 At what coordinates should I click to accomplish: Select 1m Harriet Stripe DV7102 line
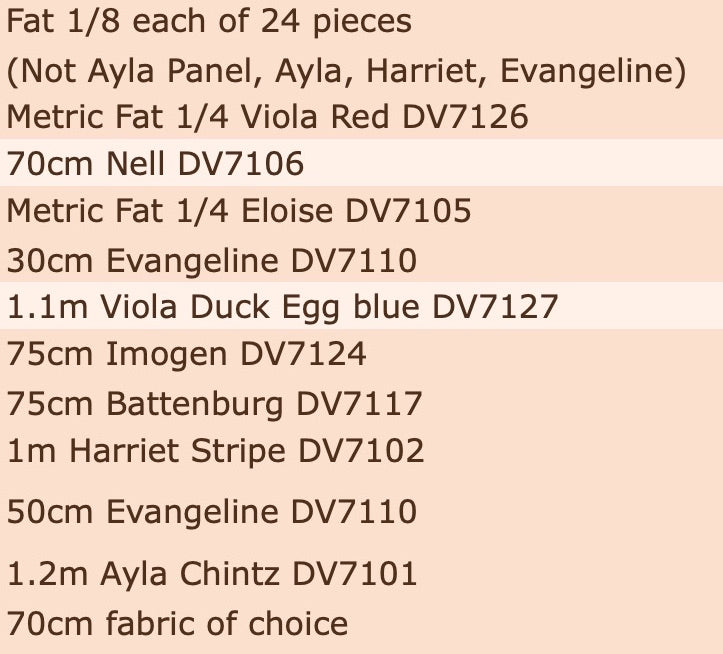pyautogui.click(x=215, y=451)
